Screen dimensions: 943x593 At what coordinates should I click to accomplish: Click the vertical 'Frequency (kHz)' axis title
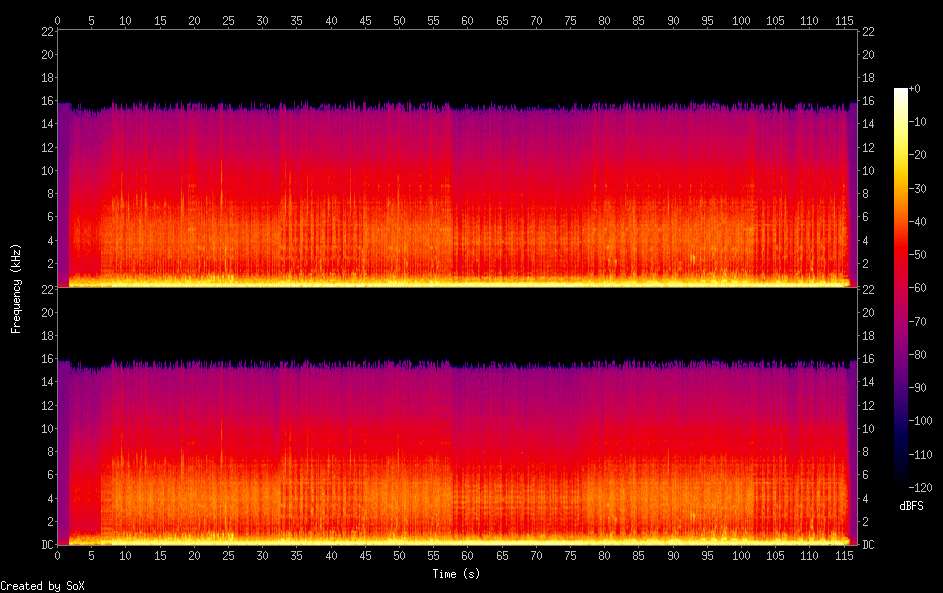pyautogui.click(x=16, y=289)
